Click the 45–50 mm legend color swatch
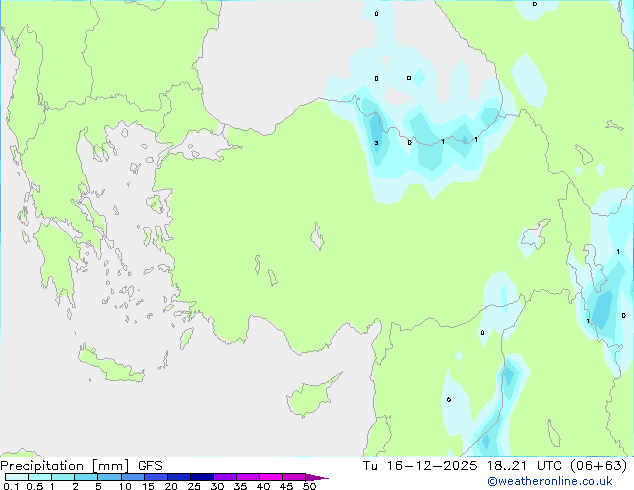634x490 pixels. pos(294,477)
